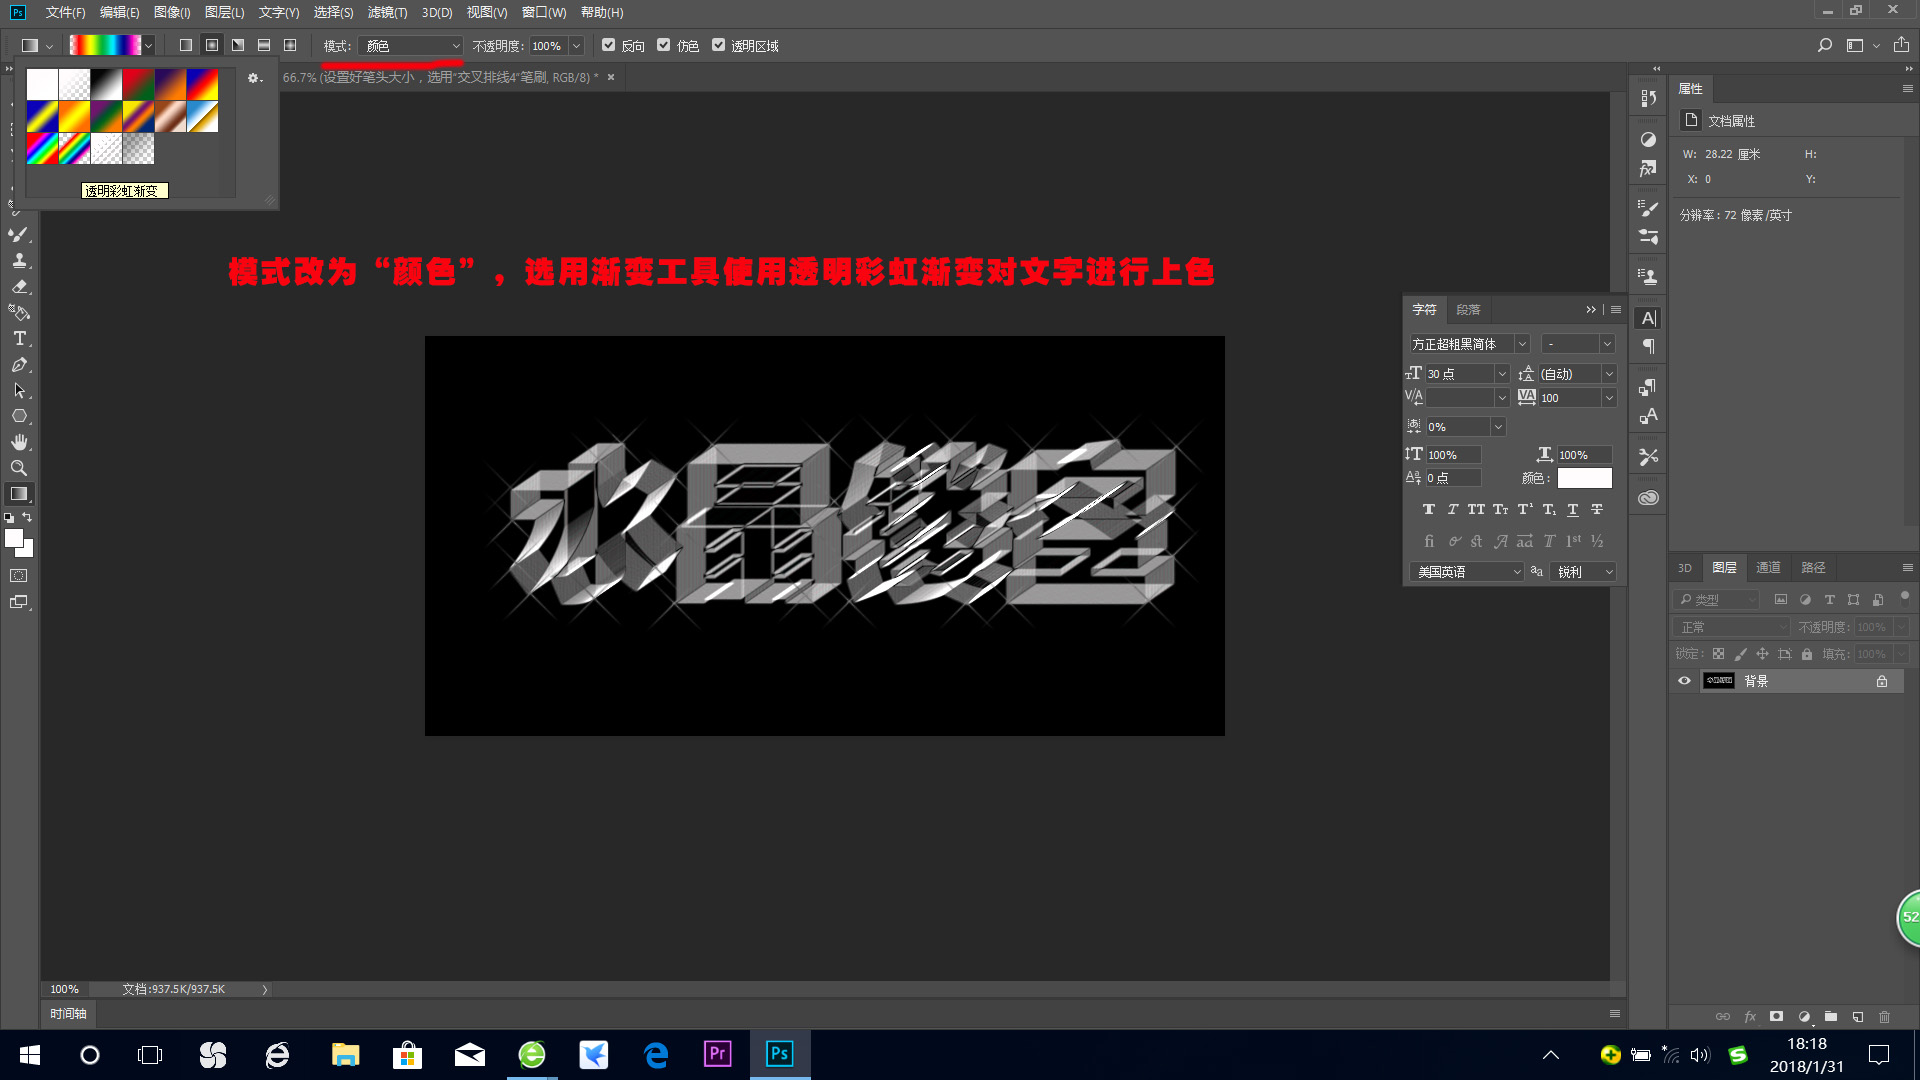Open the 滤镜 menu

tap(382, 12)
